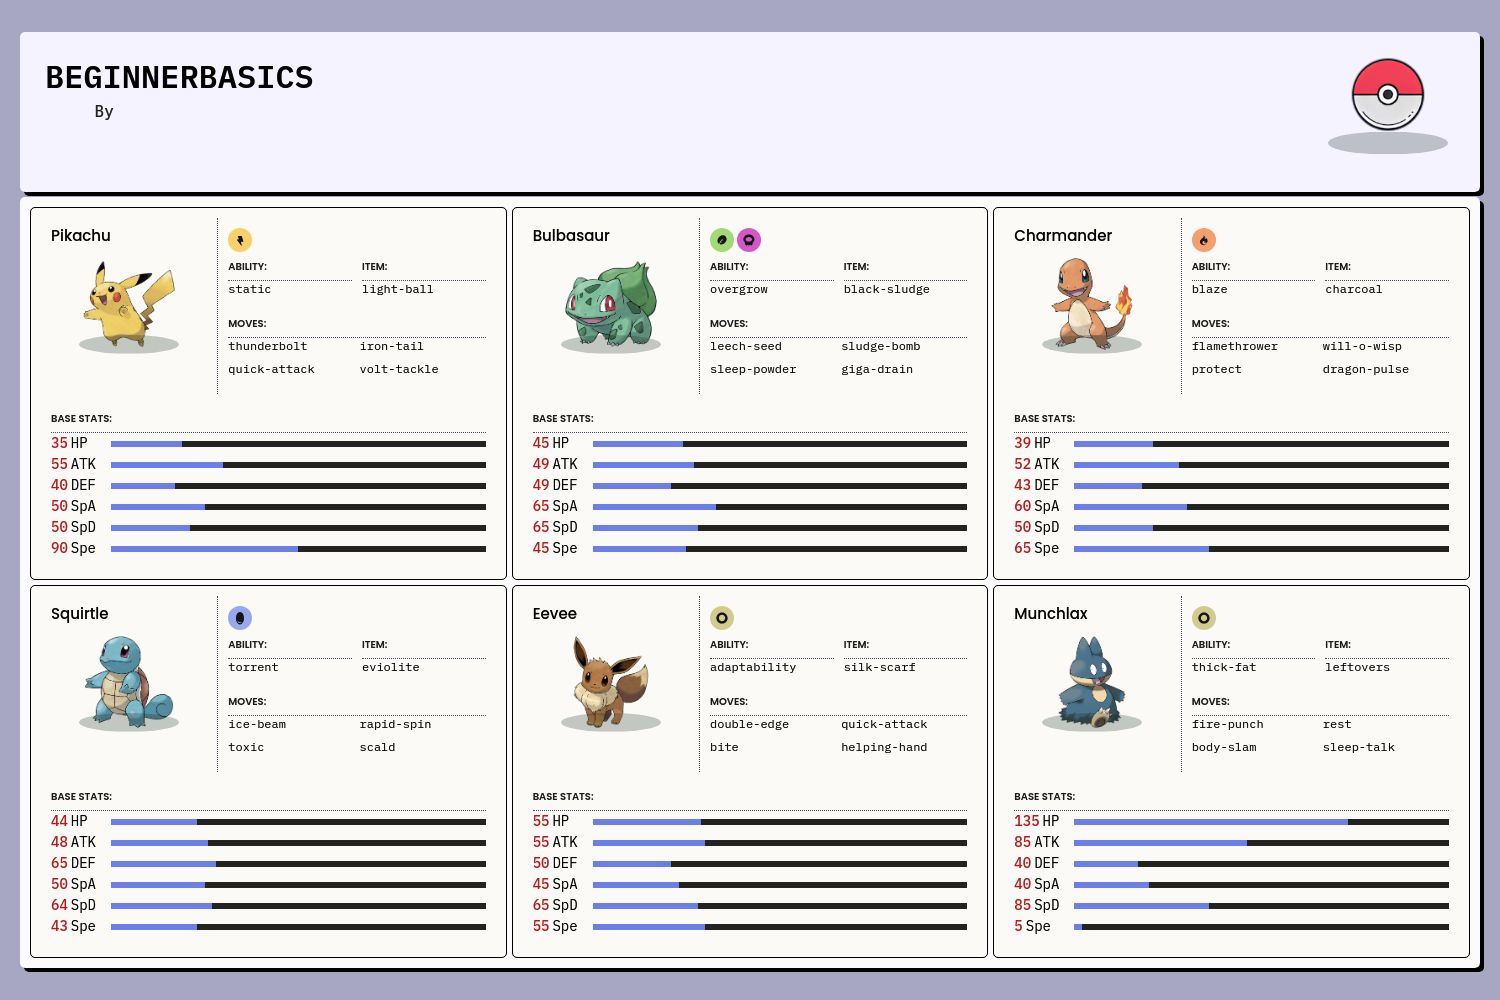Screen dimensions: 1500x1000
Task: Select Charmander's flamethrower move
Action: 1234,347
